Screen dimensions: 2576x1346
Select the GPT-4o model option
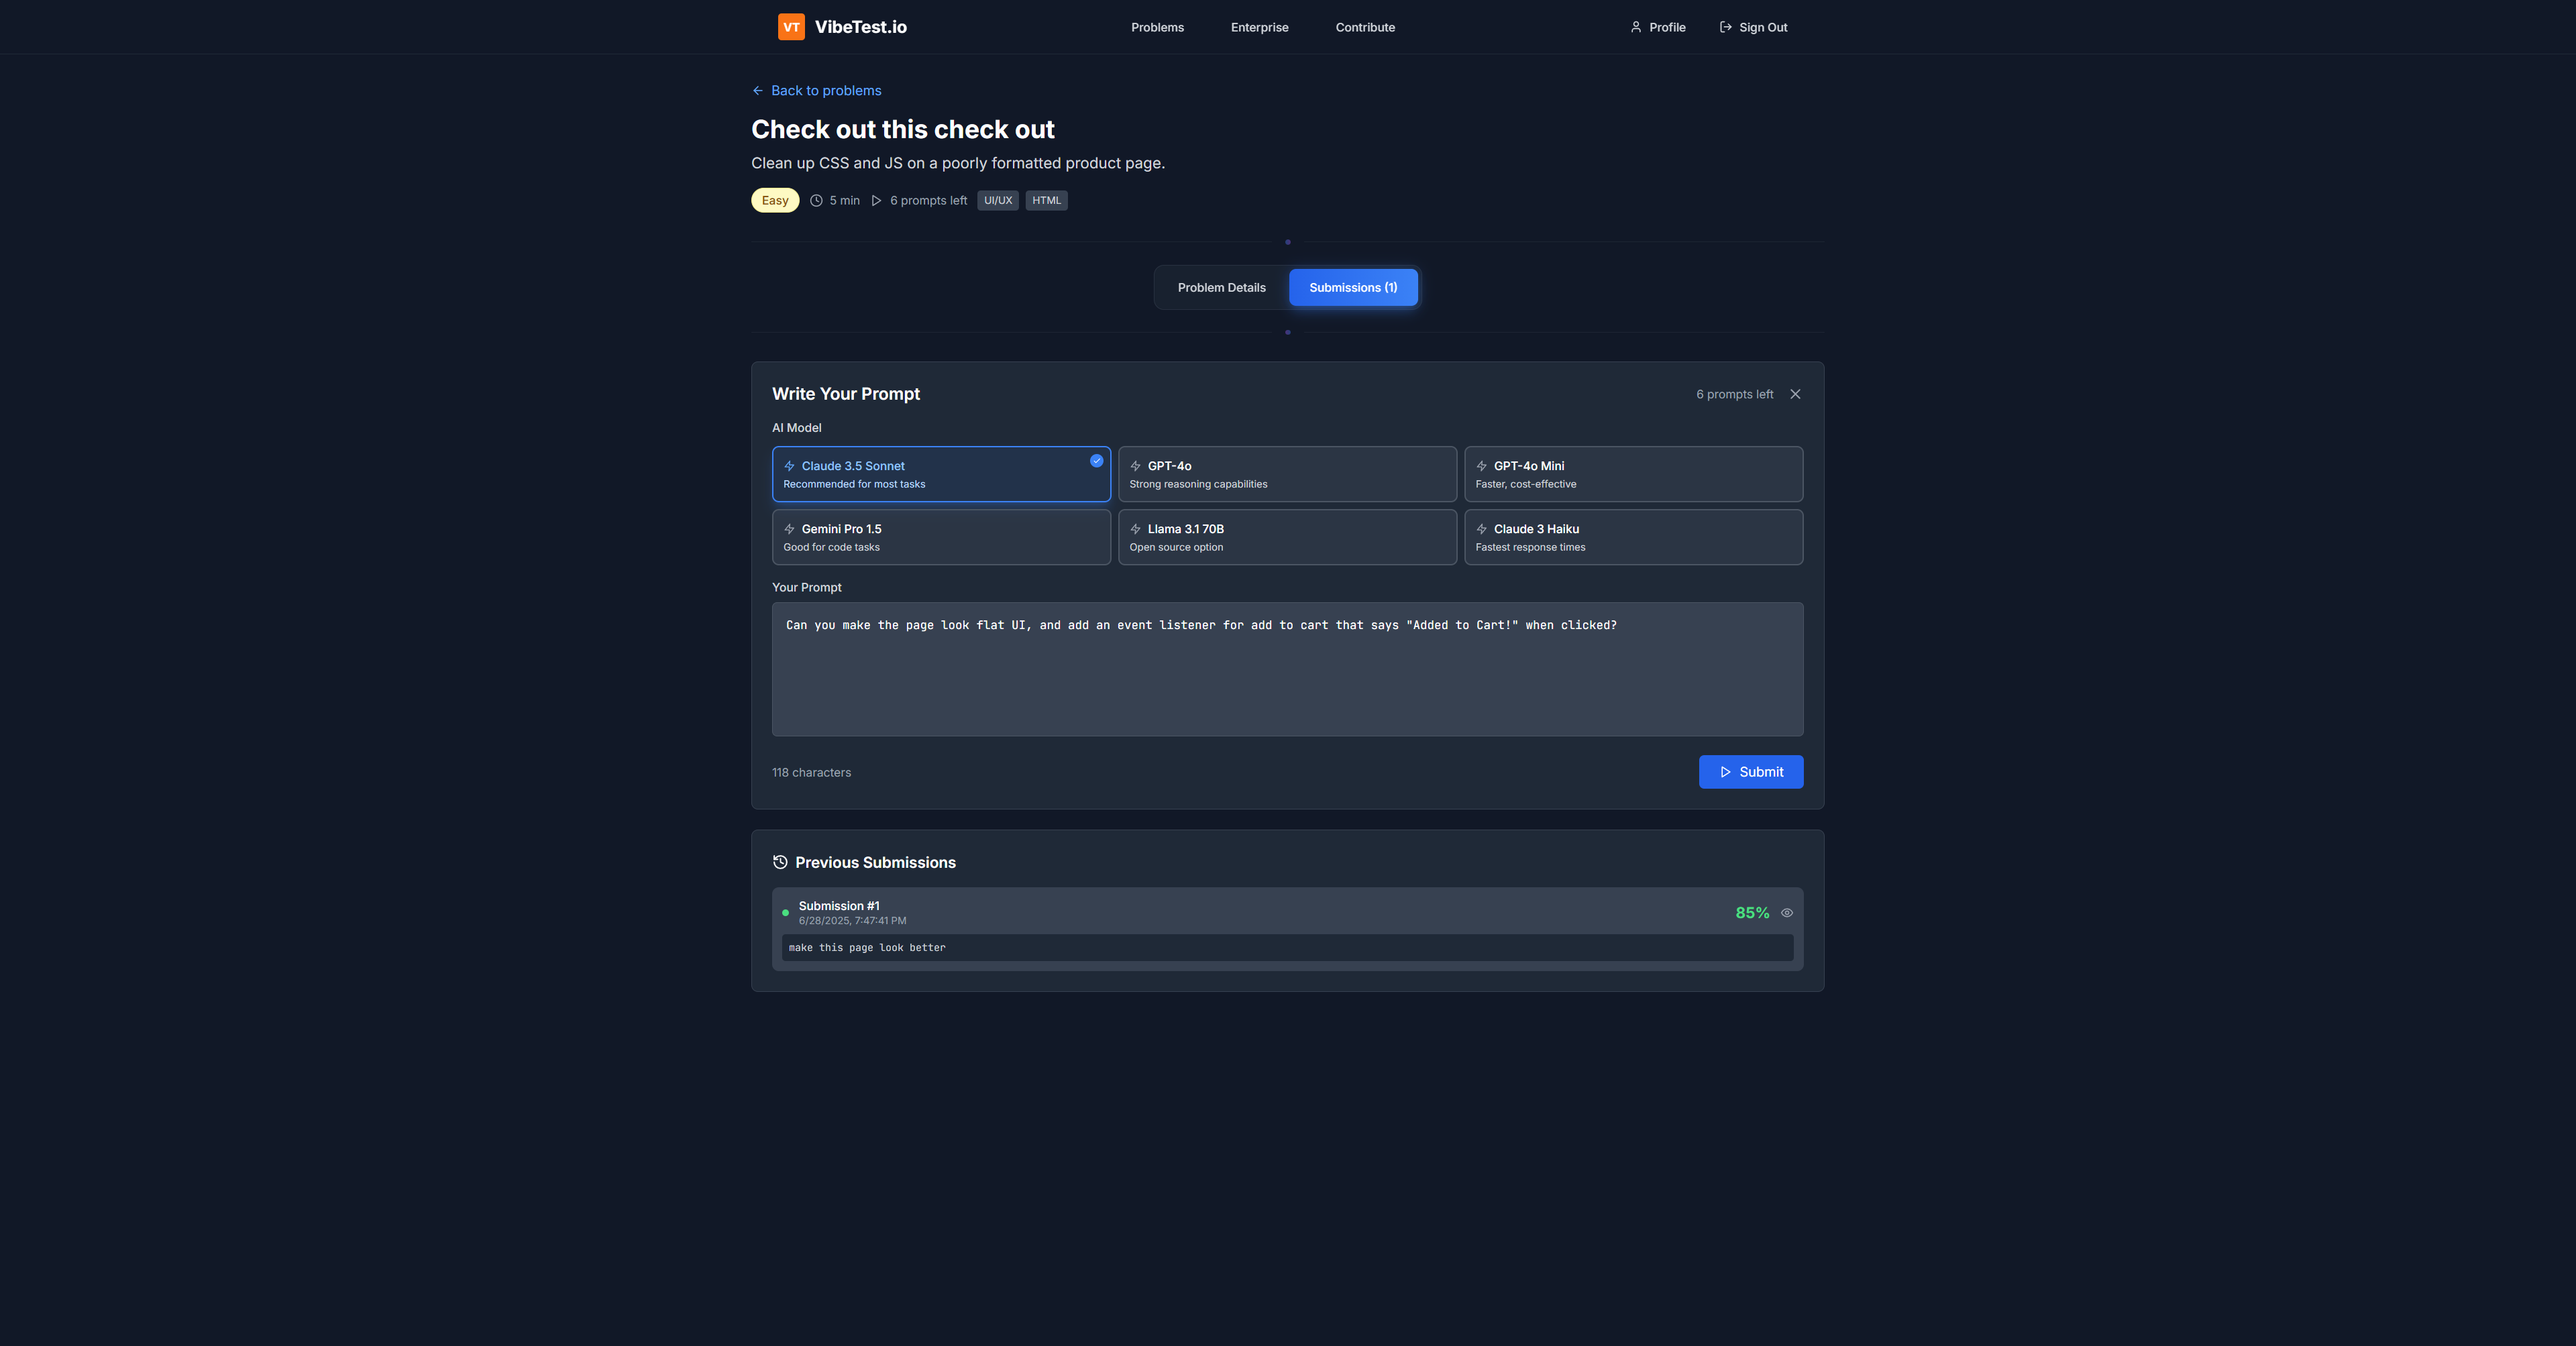(x=1286, y=474)
